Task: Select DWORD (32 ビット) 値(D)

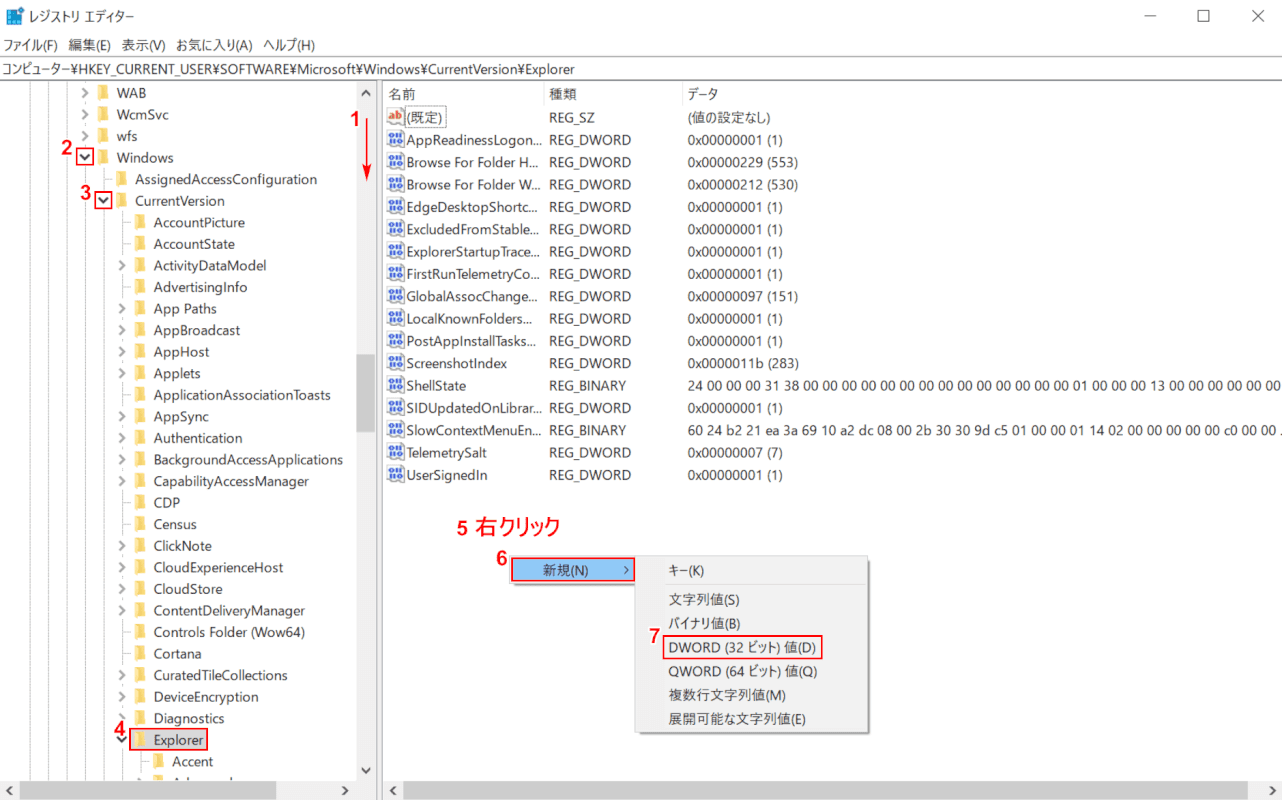Action: point(742,647)
